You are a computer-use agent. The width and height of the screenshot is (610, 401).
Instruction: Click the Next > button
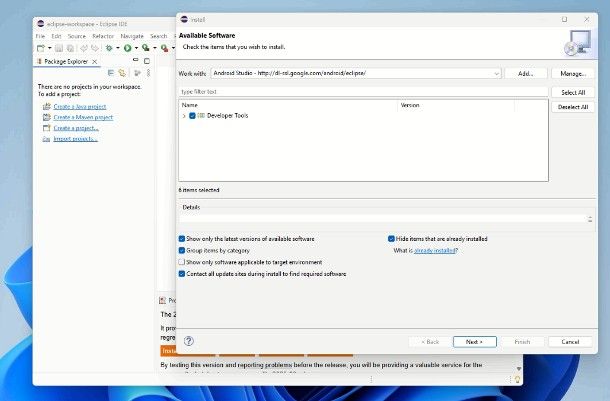click(475, 341)
